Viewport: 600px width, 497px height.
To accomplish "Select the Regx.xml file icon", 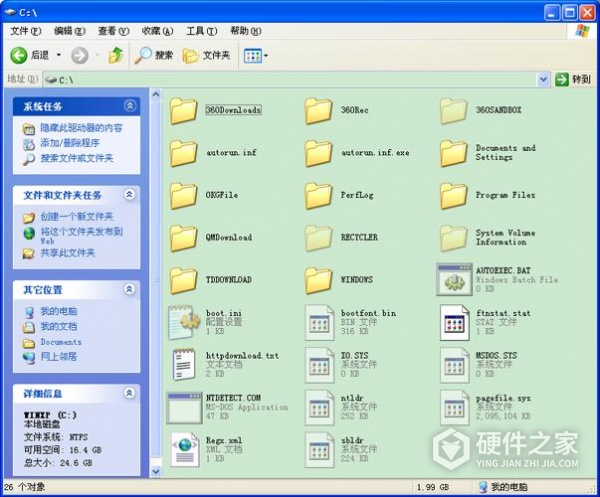I will (x=185, y=450).
